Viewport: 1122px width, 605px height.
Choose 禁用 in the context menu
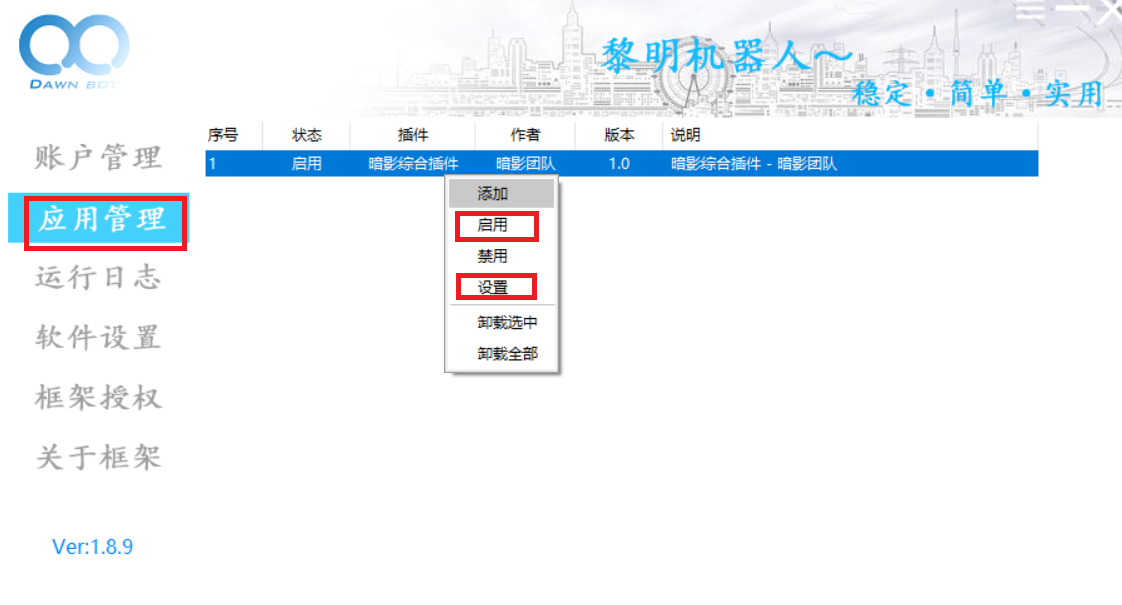point(501,256)
